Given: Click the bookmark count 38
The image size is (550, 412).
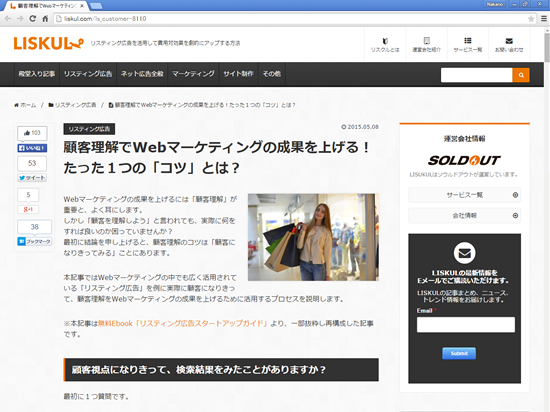Looking at the screenshot, I should coord(34,227).
